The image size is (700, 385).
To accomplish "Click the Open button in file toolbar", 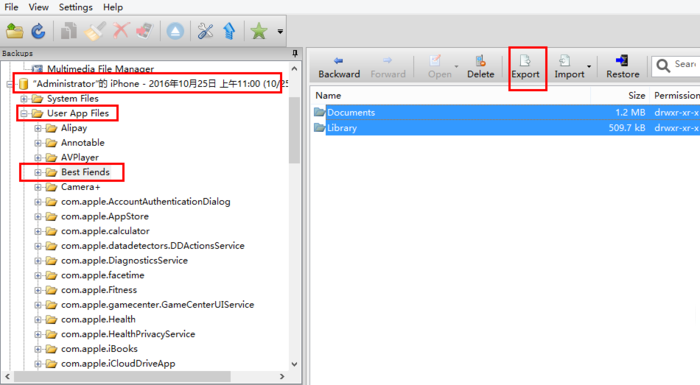I will tap(439, 67).
